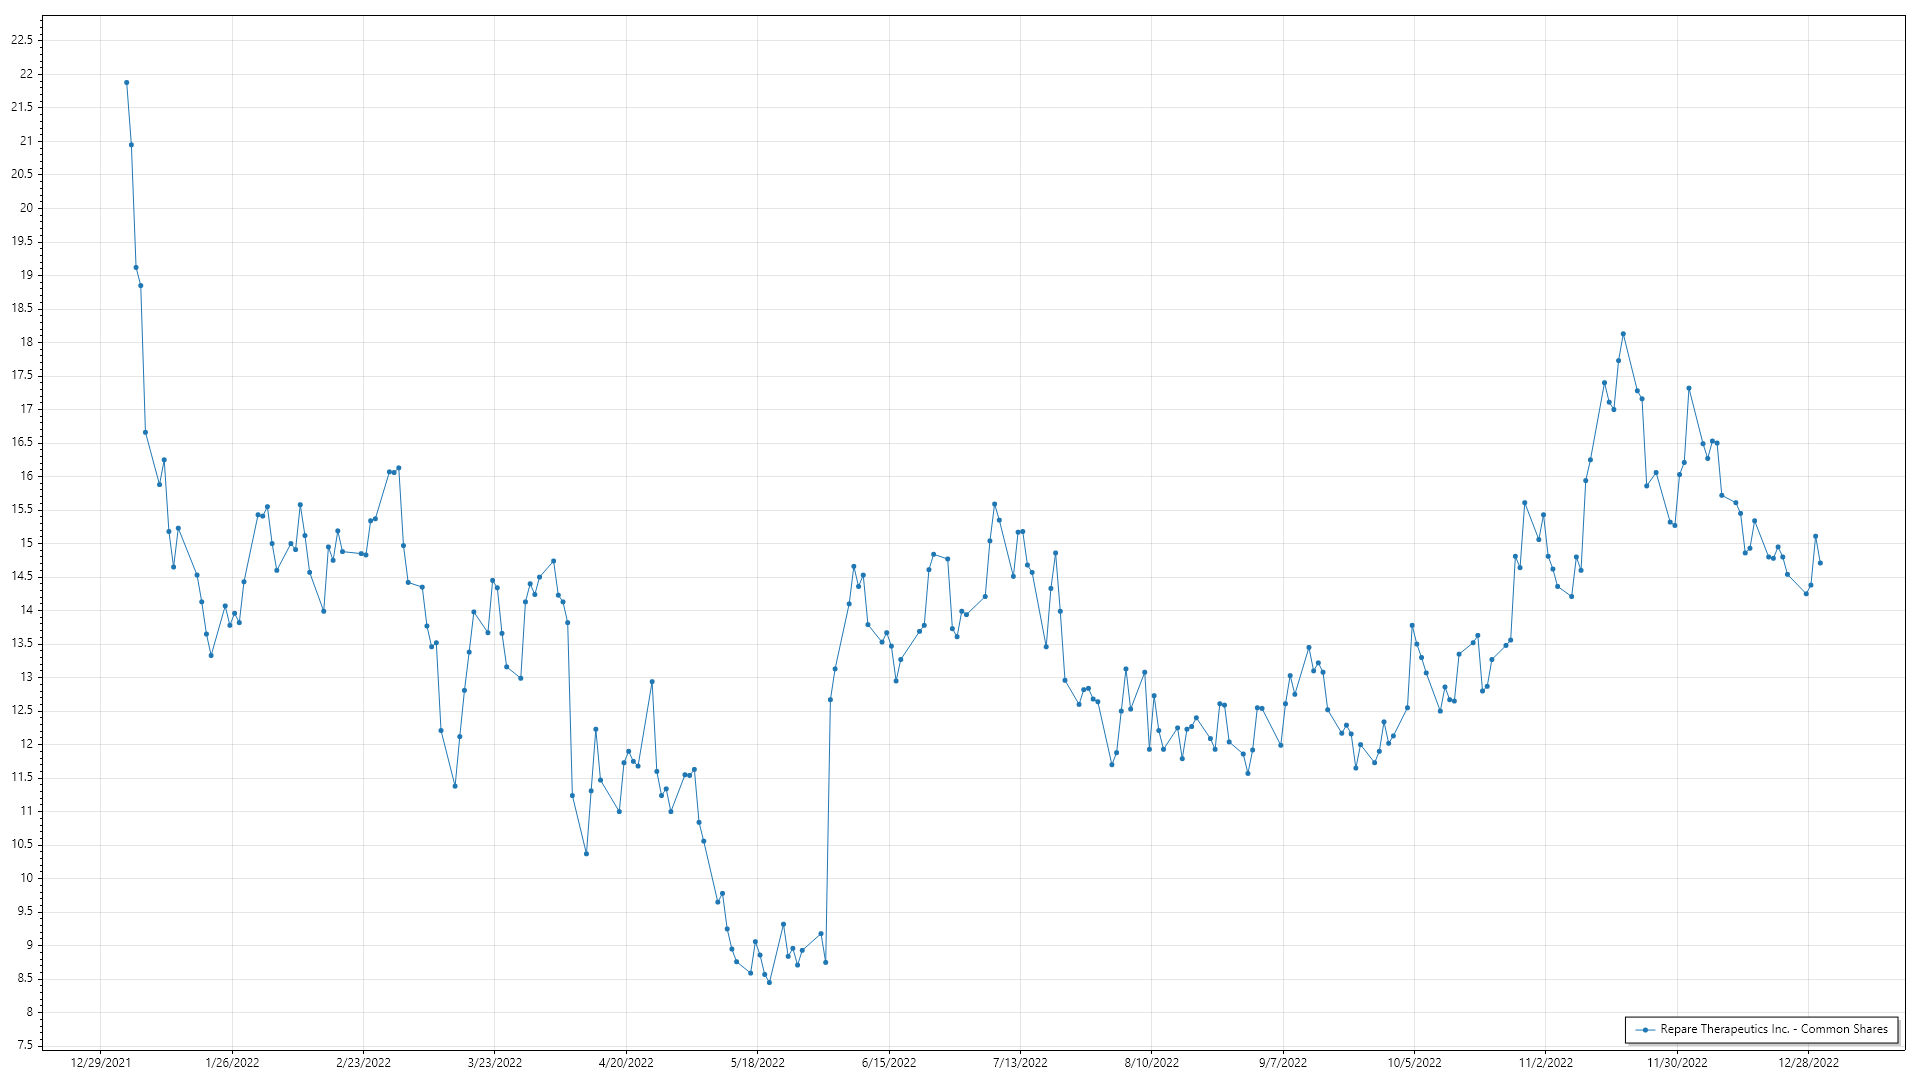Click the second data point near 21

[x=131, y=145]
